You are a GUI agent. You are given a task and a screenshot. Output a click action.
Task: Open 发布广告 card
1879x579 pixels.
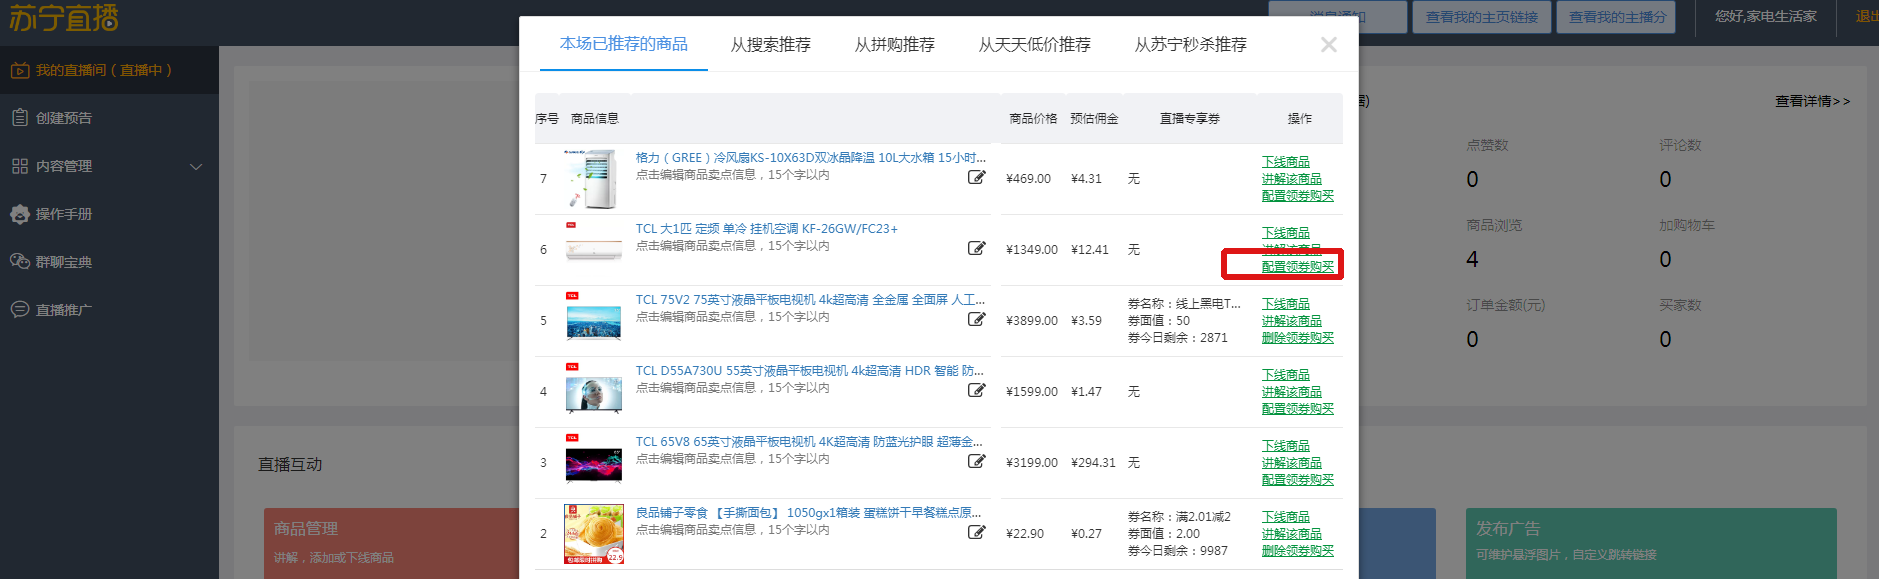(1651, 543)
